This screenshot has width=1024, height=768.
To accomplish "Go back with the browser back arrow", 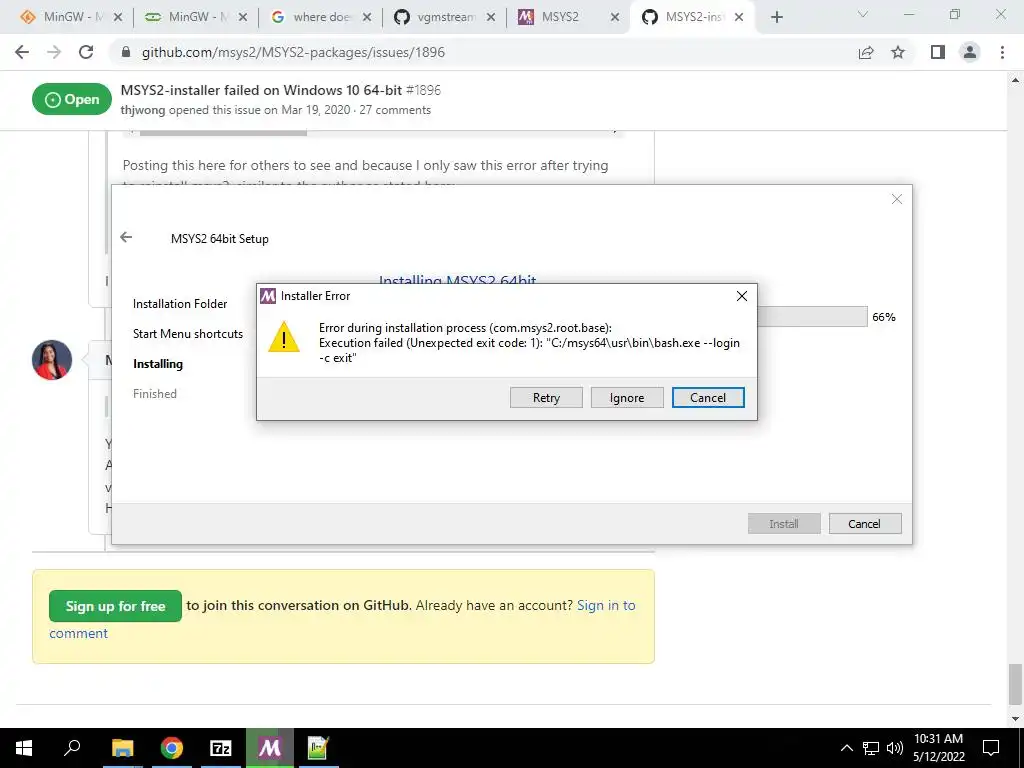I will point(22,52).
